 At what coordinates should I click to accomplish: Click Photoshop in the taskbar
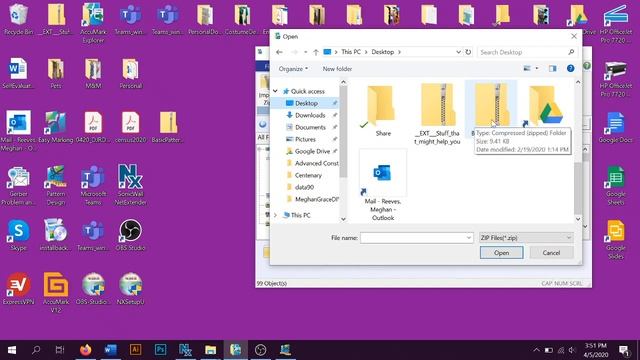pyautogui.click(x=160, y=350)
